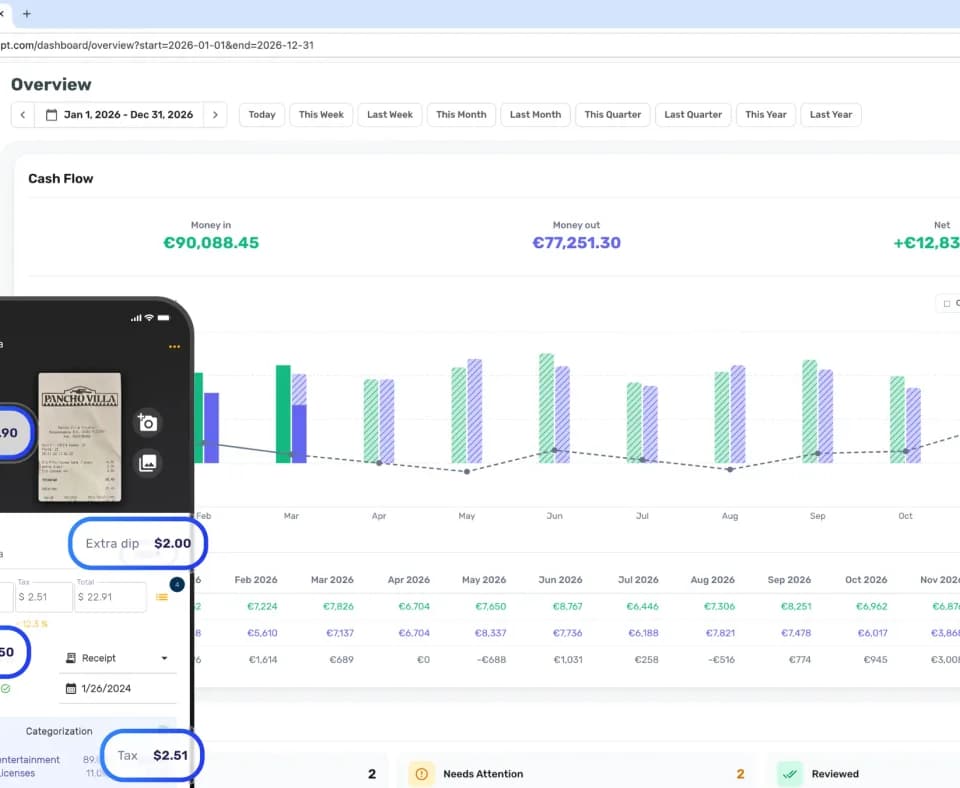Viewport: 960px width, 788px height.
Task: Click the Needs Attention warning icon
Action: click(x=421, y=774)
